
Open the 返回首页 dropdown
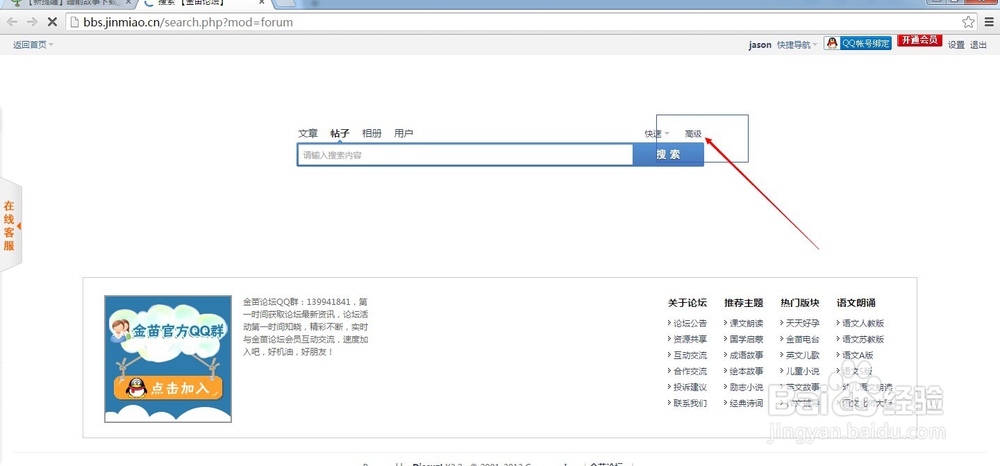click(x=33, y=45)
